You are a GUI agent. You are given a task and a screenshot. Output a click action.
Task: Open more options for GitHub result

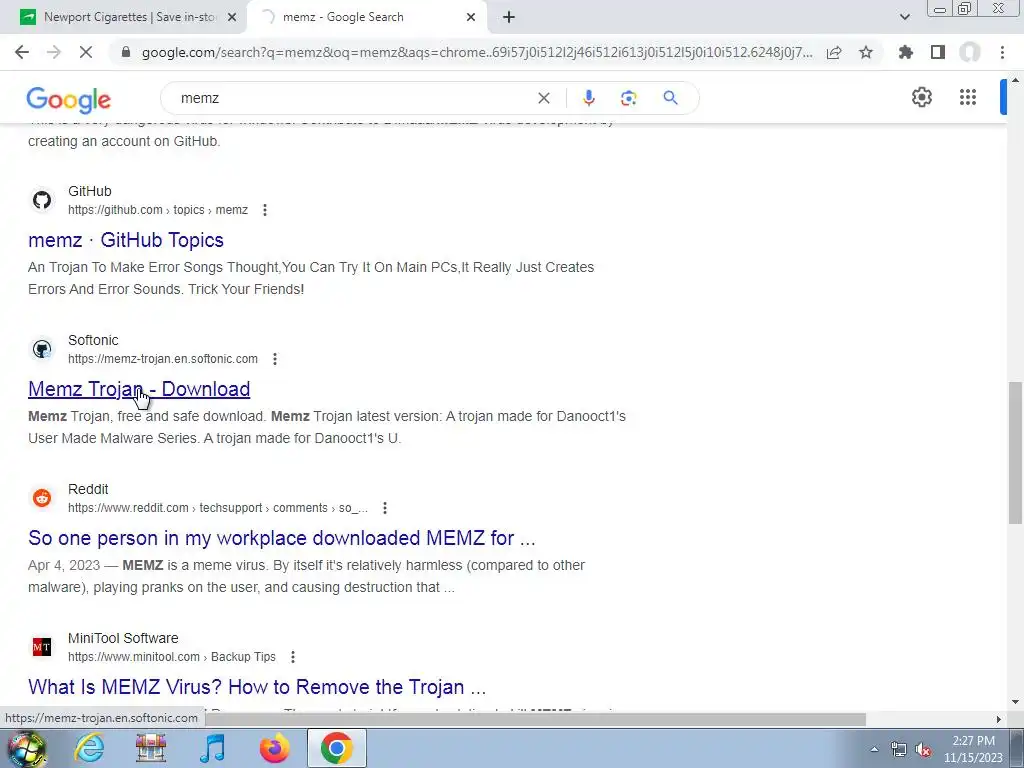tap(264, 210)
